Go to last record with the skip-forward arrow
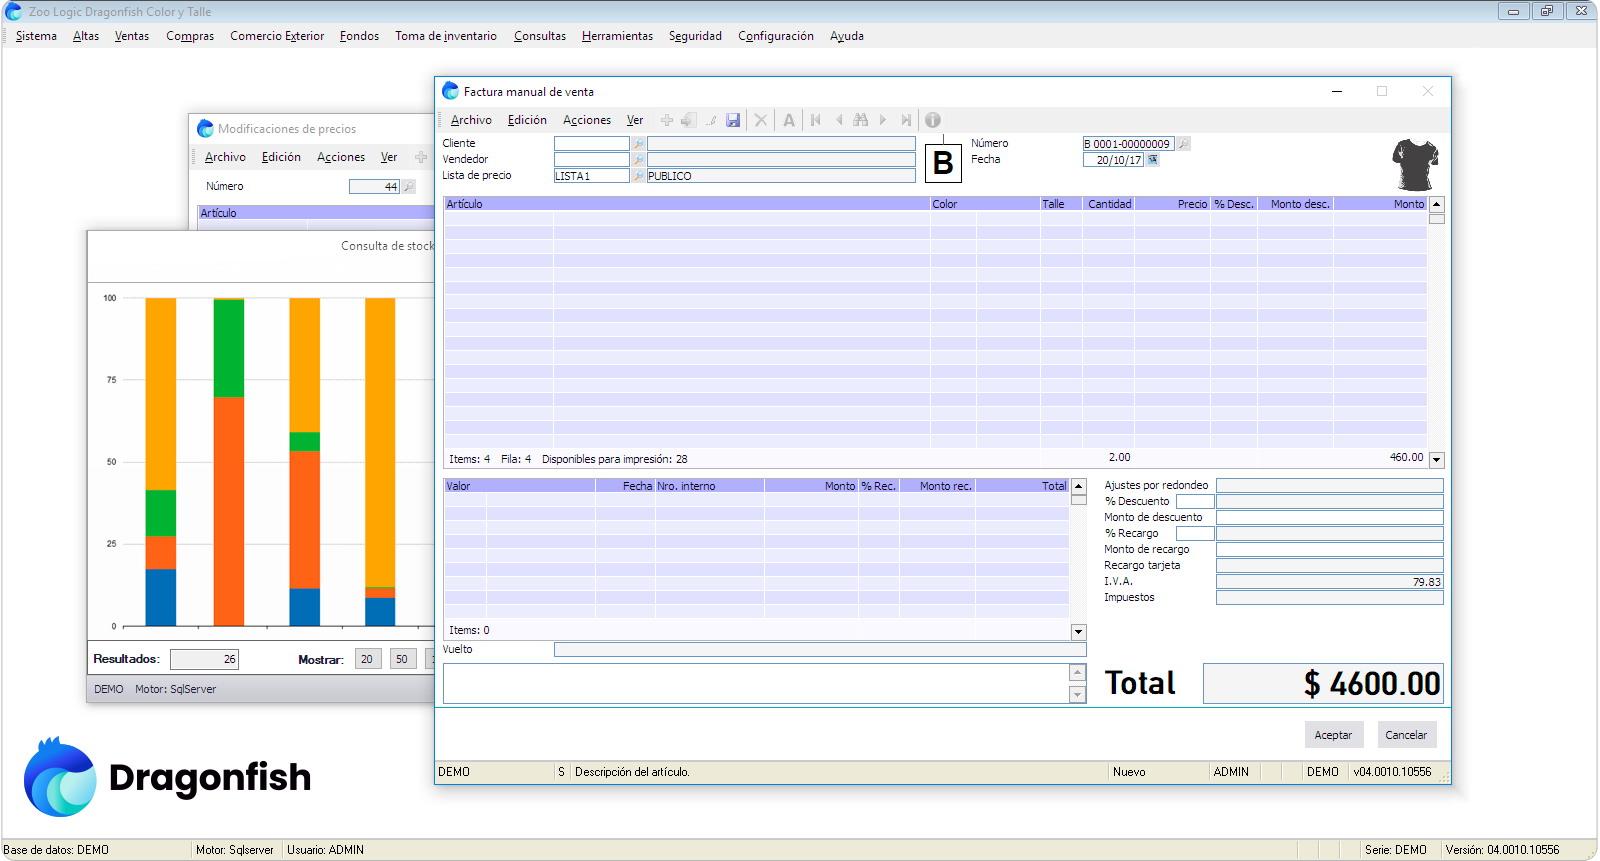Screen dimensions: 1600x861 point(906,120)
